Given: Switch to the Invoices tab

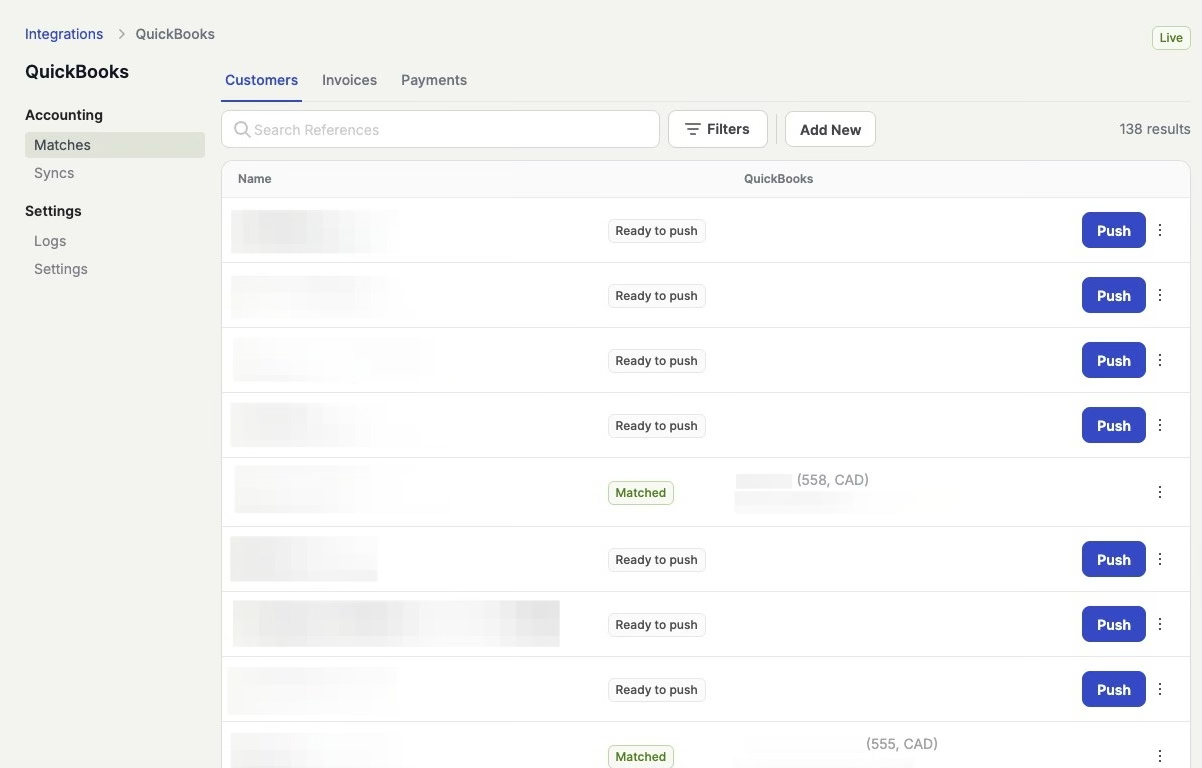Looking at the screenshot, I should point(349,80).
